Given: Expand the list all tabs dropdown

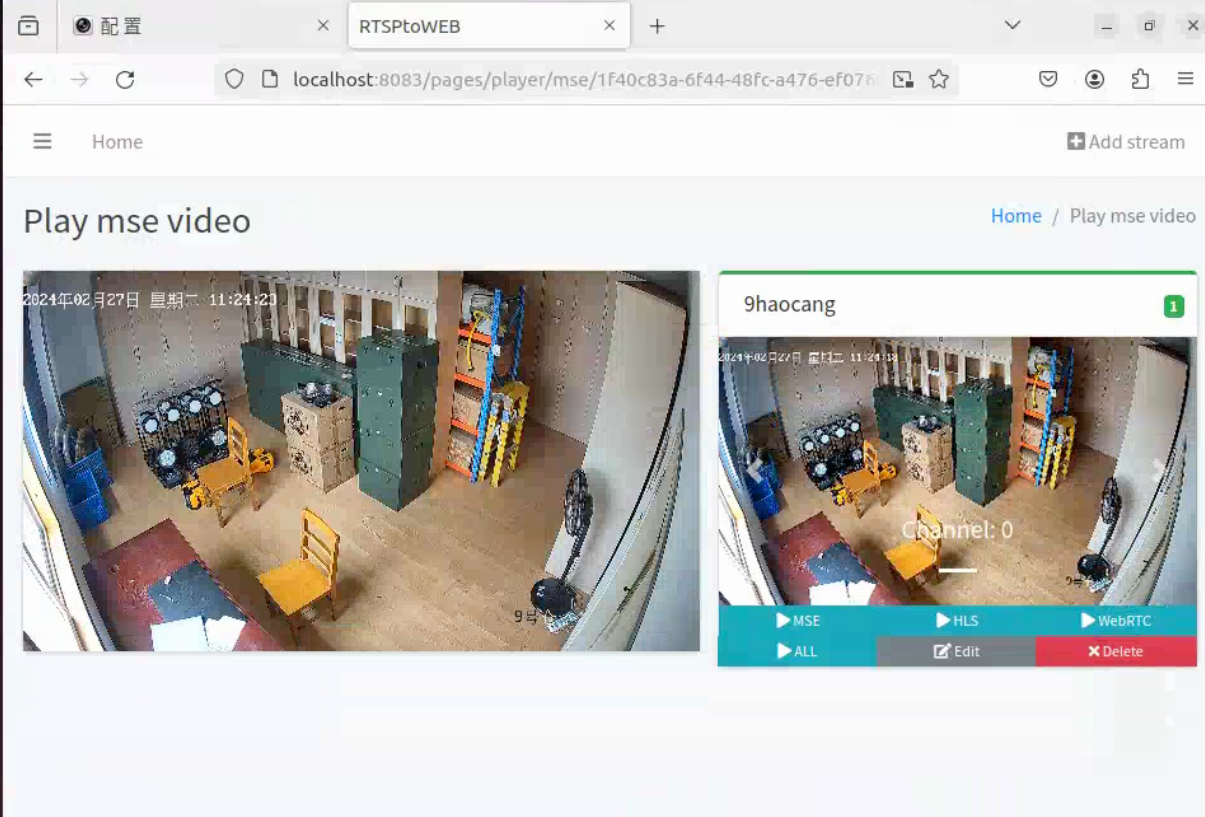Looking at the screenshot, I should tap(1012, 26).
